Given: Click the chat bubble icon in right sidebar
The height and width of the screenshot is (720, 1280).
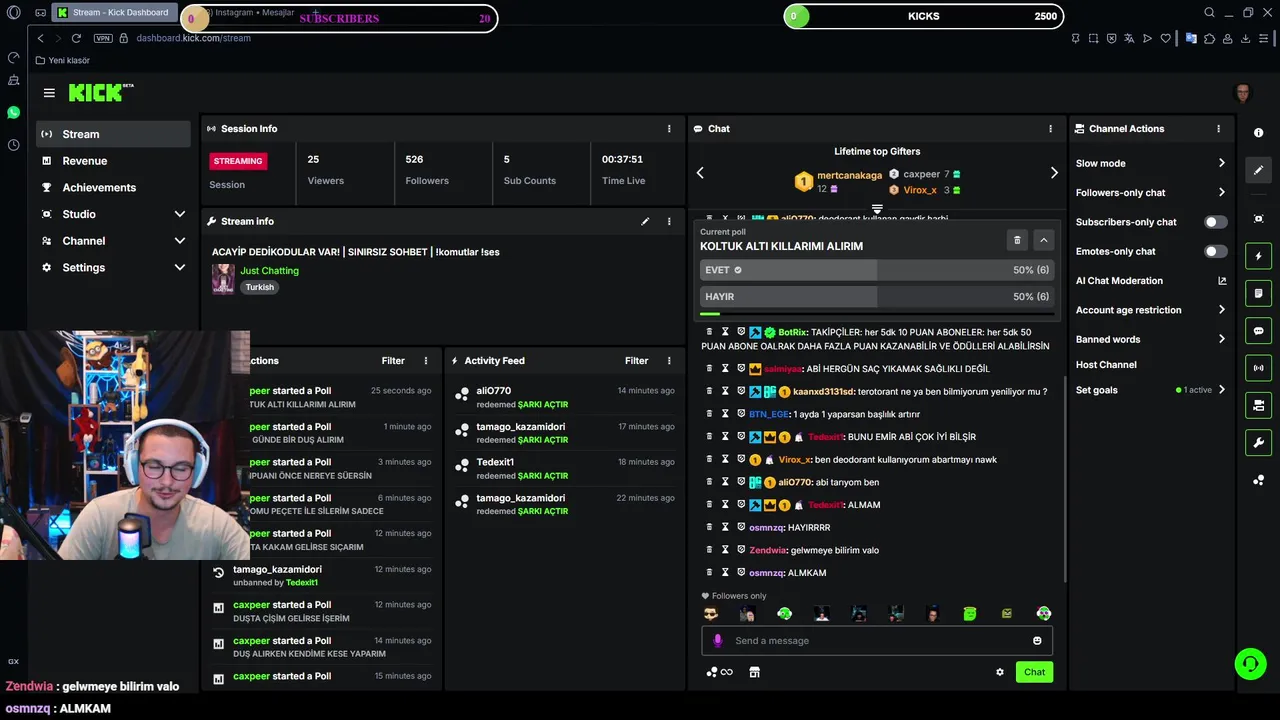Looking at the screenshot, I should (x=1258, y=331).
